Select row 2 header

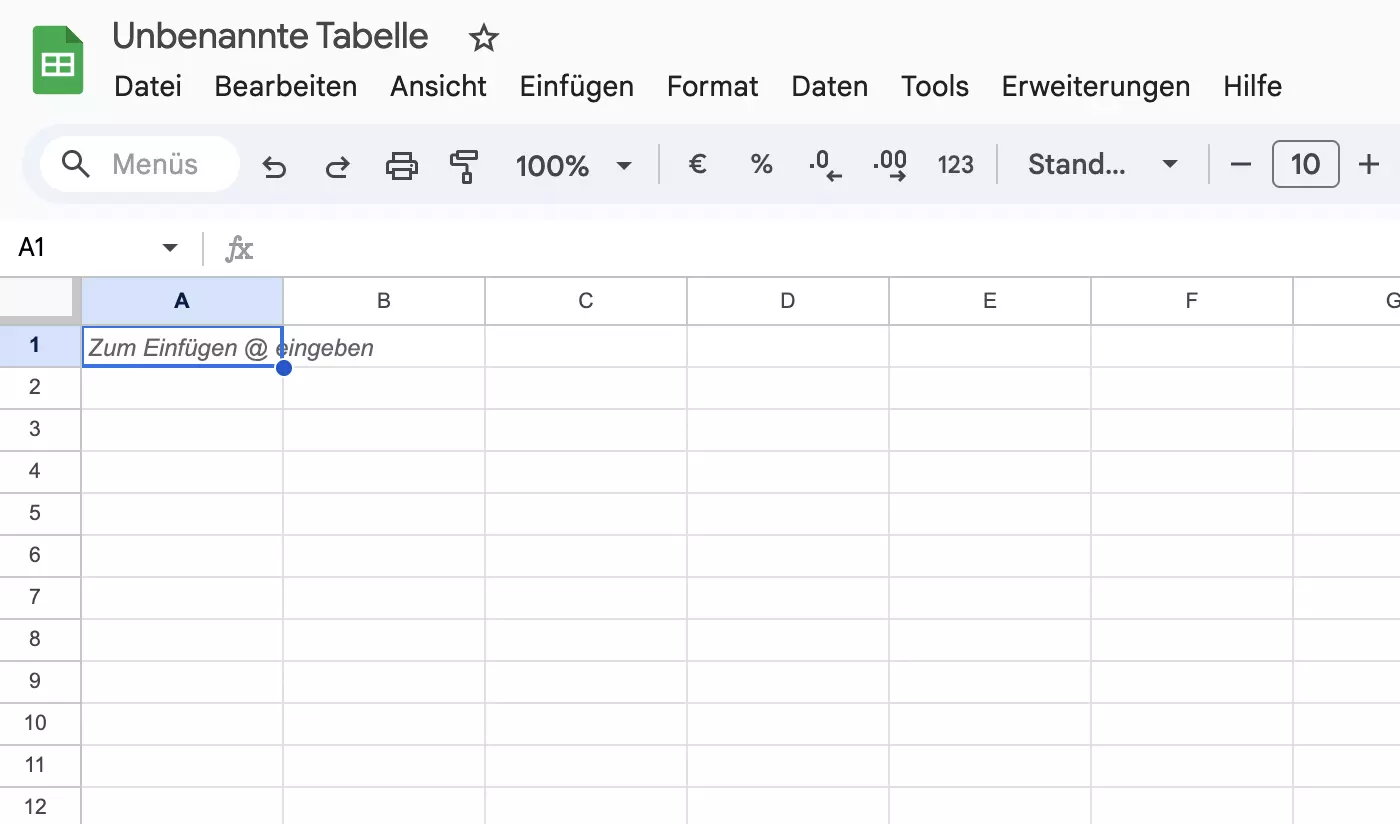click(40, 387)
